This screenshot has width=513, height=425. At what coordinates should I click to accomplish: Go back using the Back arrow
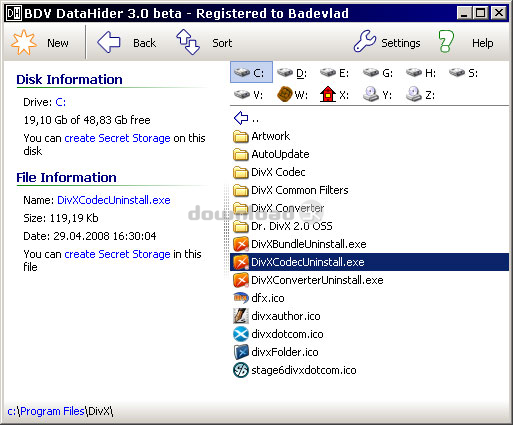click(109, 42)
